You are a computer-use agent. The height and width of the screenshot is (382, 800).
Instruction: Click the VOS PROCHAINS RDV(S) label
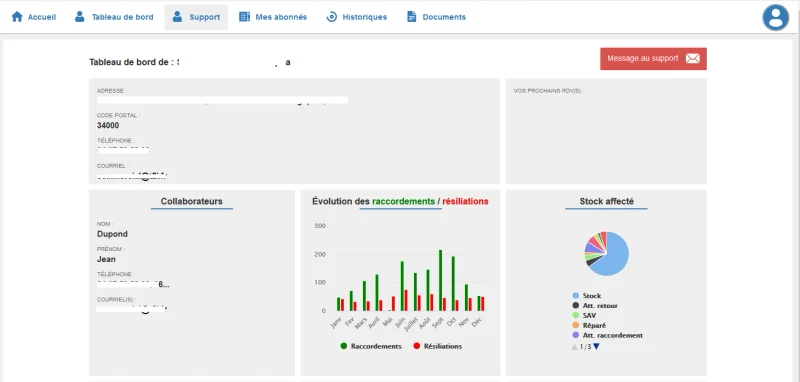point(548,91)
